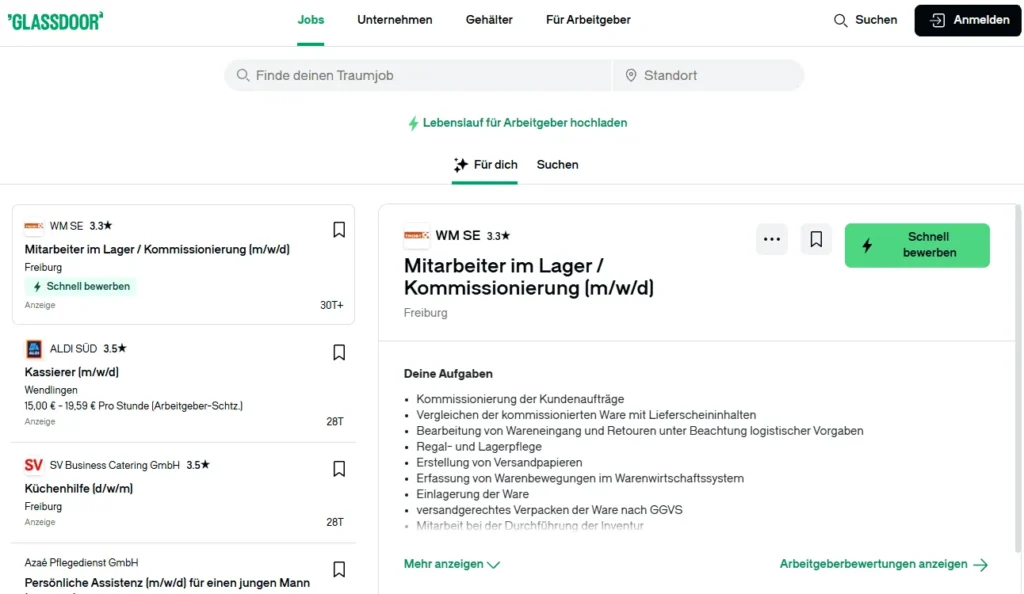
Task: Click the ALDI SÜD company logo
Action: 32,348
